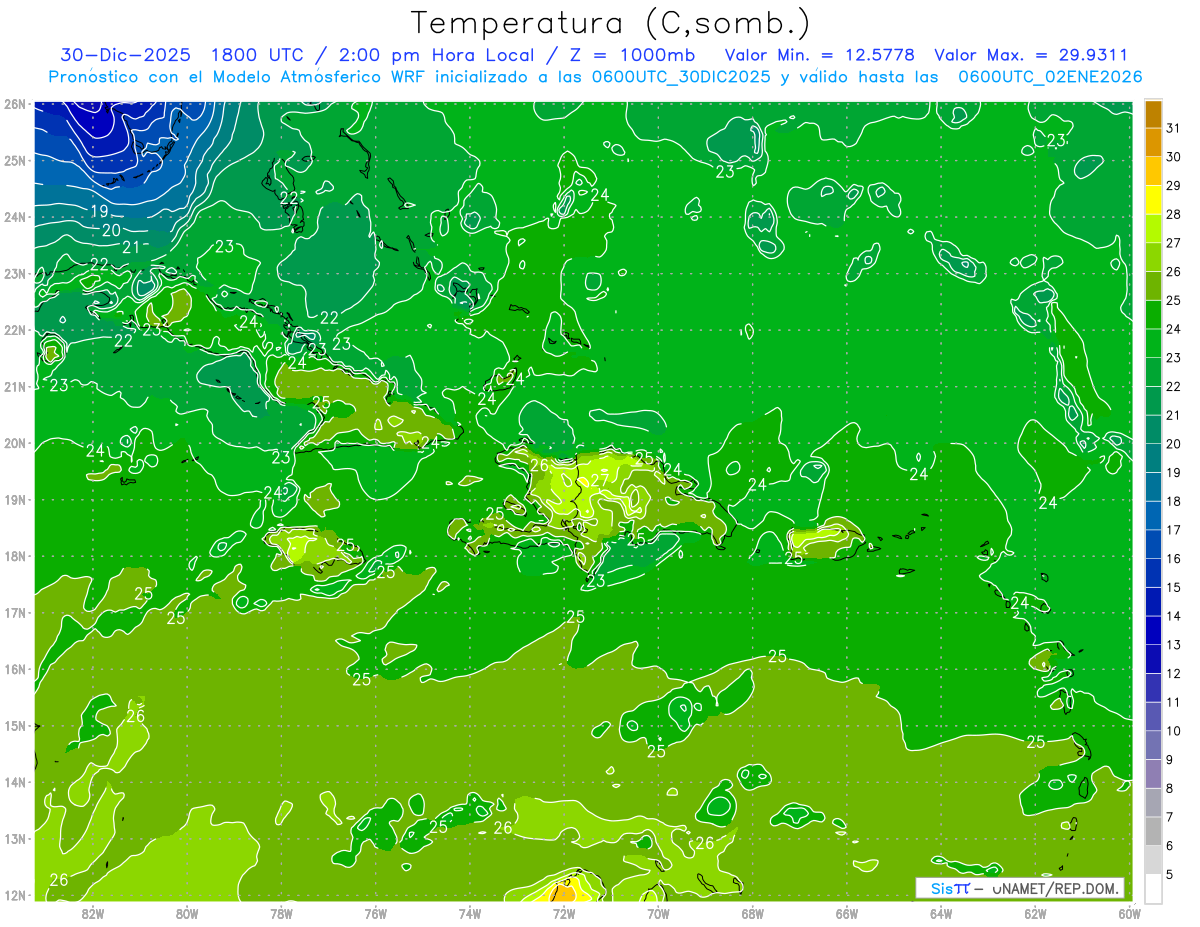Image resolution: width=1200 pixels, height=927 pixels.
Task: Click the '19' contour label on the map
Action: [99, 211]
